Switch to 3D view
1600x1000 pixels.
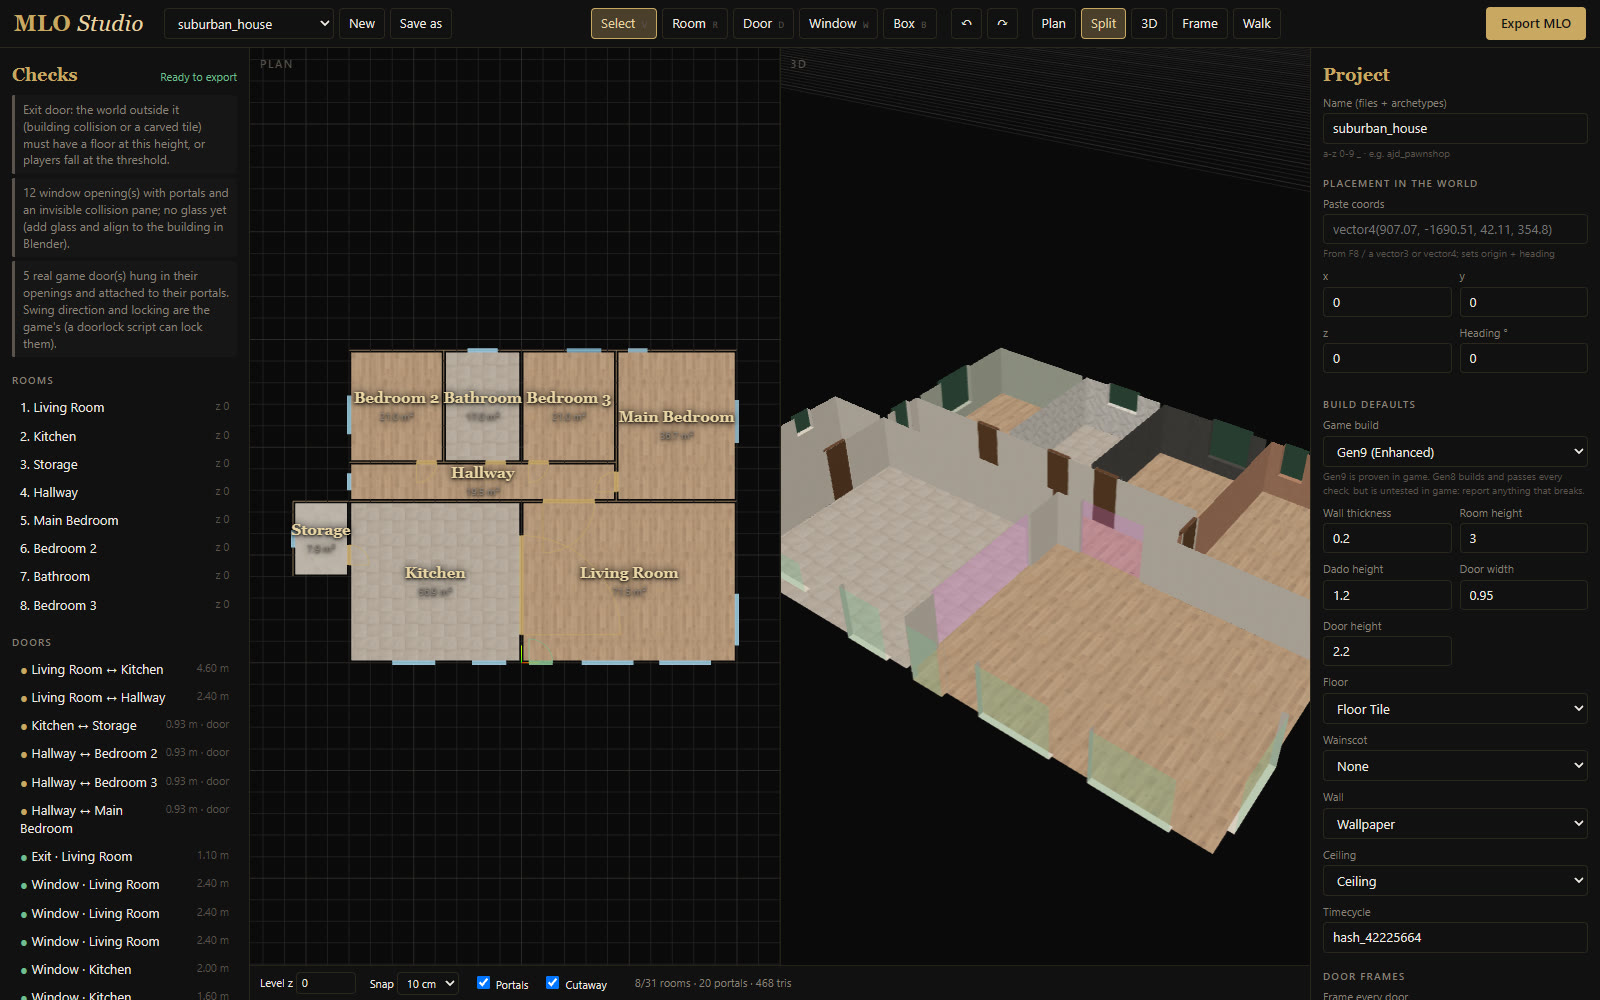pyautogui.click(x=1149, y=23)
